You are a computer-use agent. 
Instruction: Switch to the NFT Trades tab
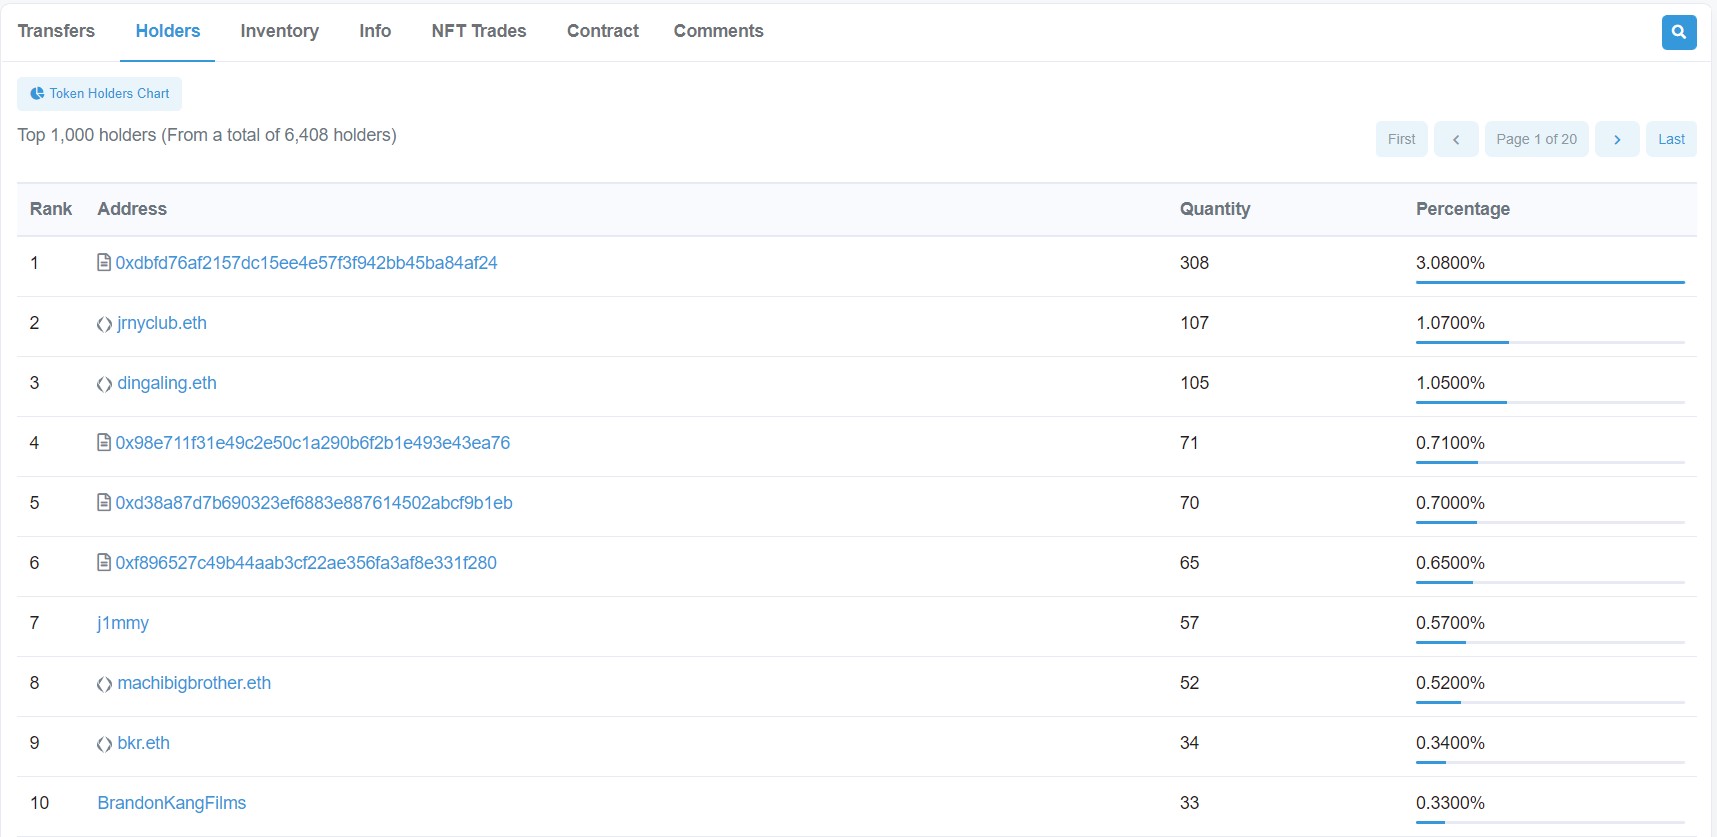coord(478,31)
